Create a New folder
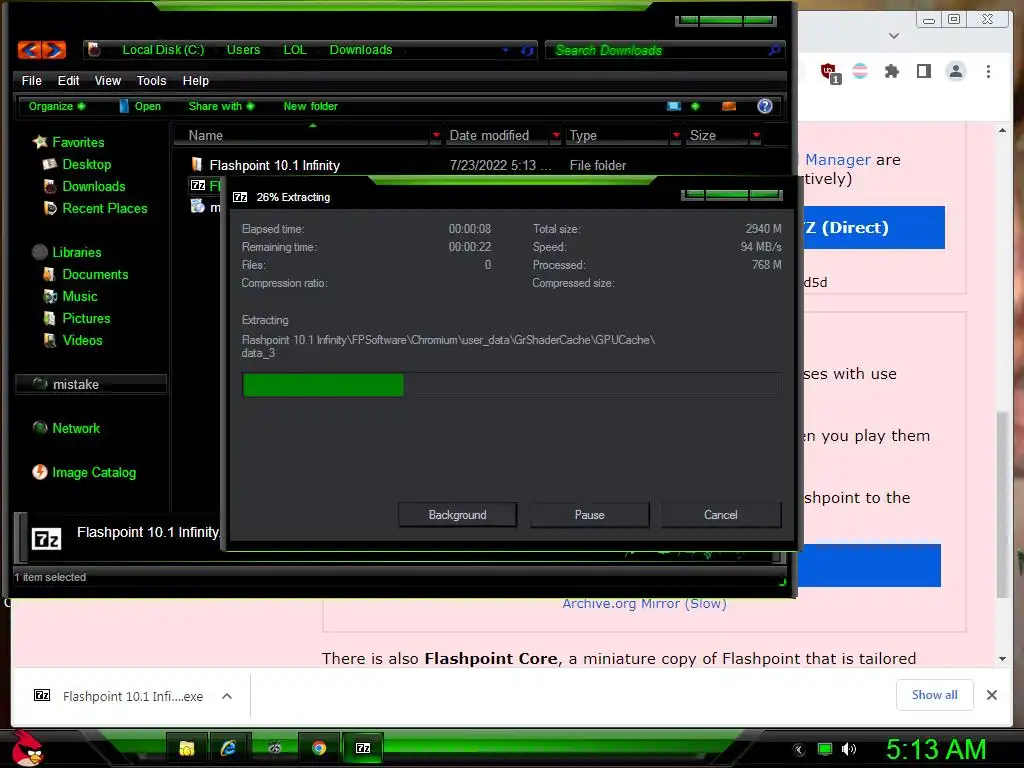This screenshot has height=768, width=1024. pyautogui.click(x=310, y=106)
